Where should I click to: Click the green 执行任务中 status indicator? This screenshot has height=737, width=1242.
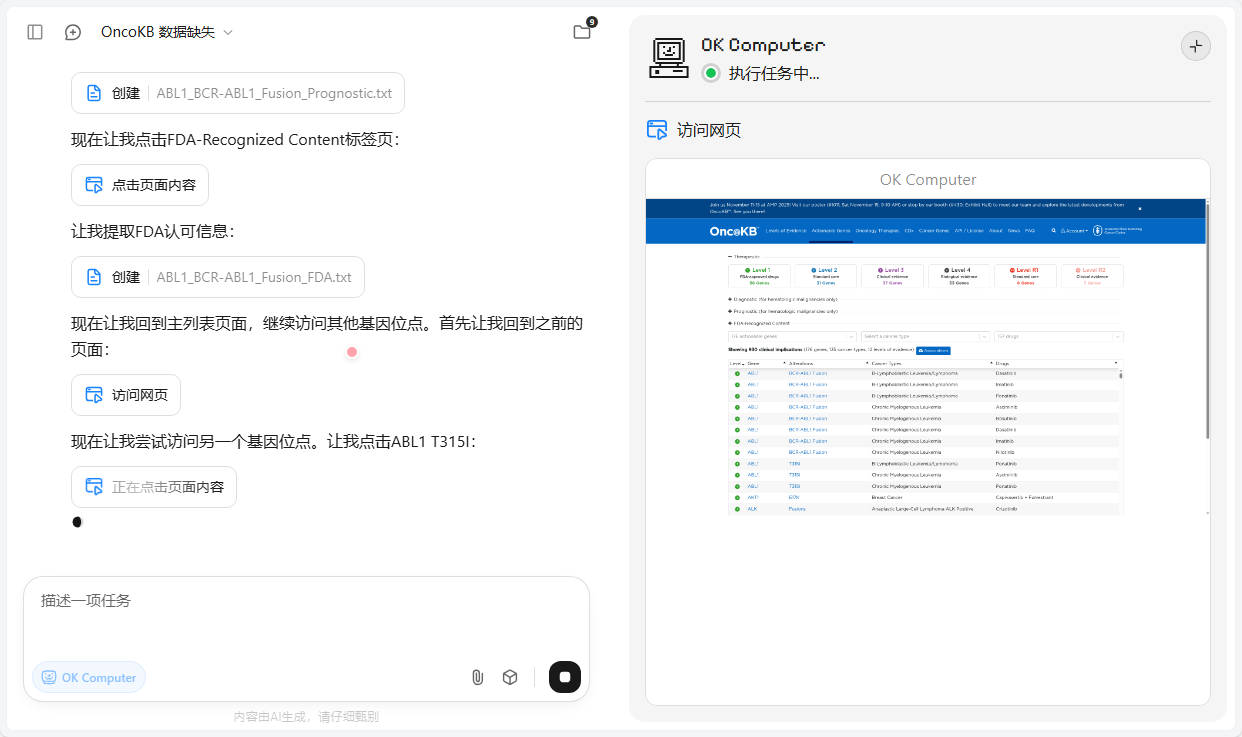pyautogui.click(x=711, y=73)
